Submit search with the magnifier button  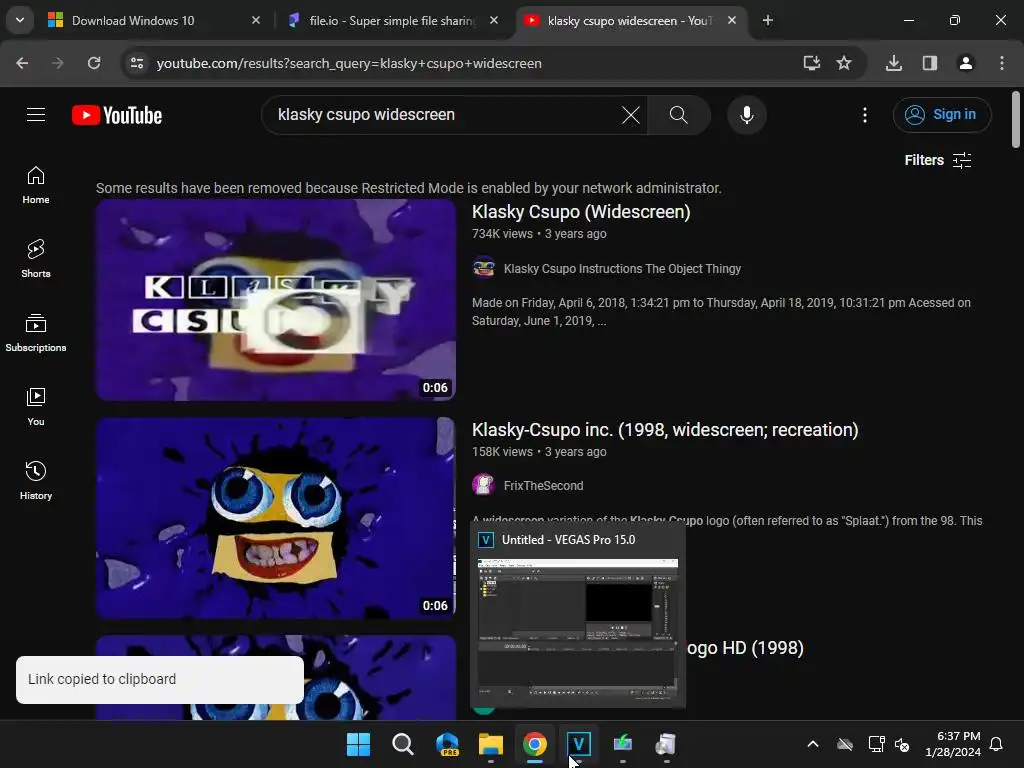click(679, 115)
